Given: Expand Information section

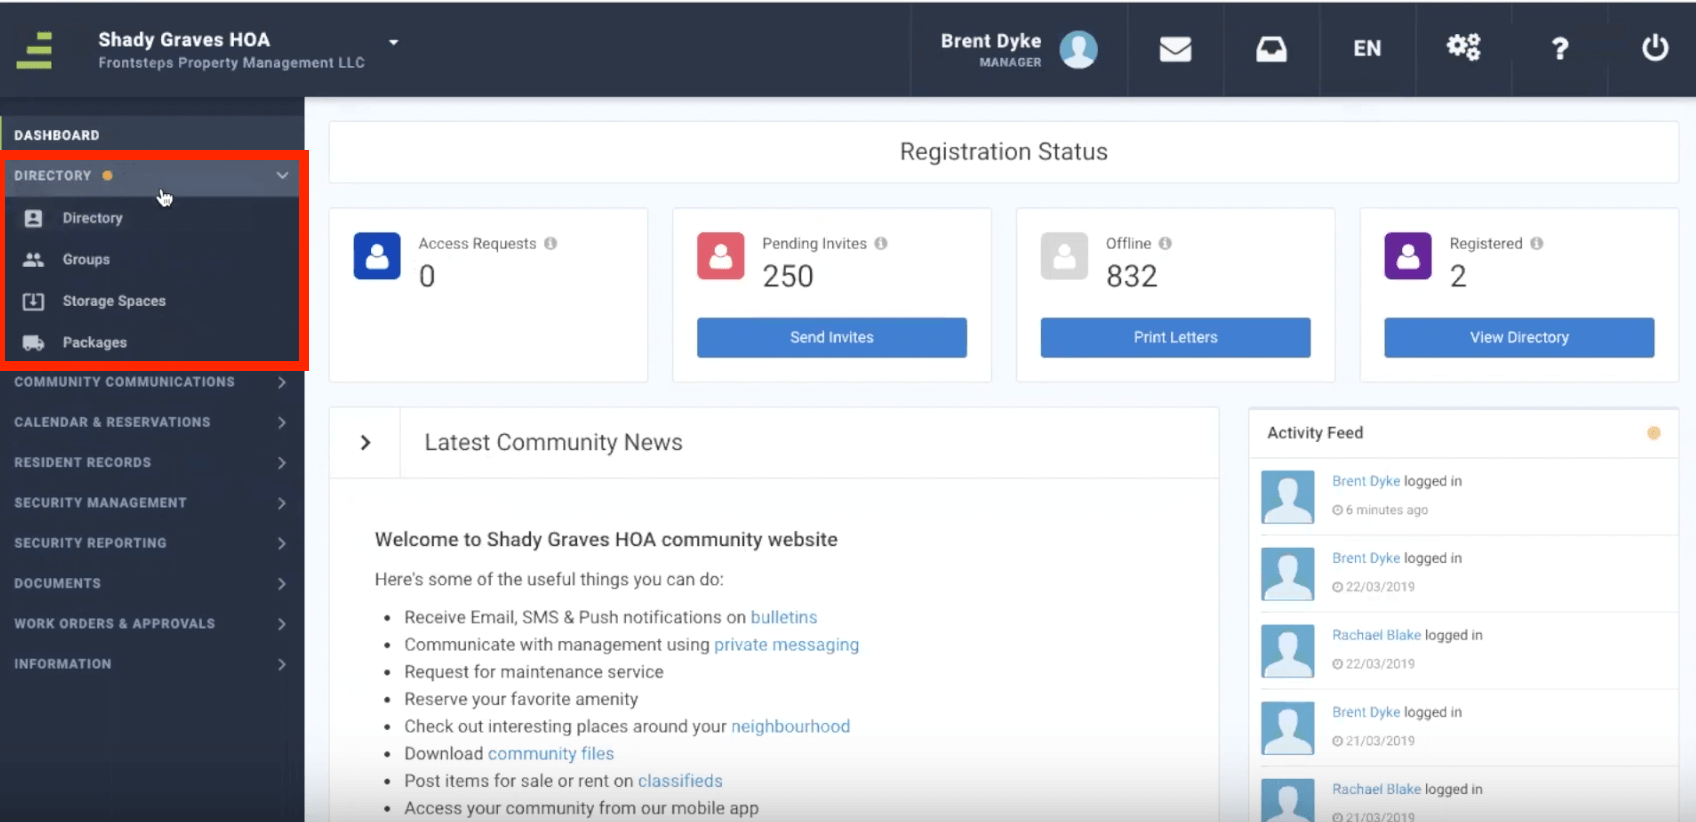Looking at the screenshot, I should tap(152, 664).
